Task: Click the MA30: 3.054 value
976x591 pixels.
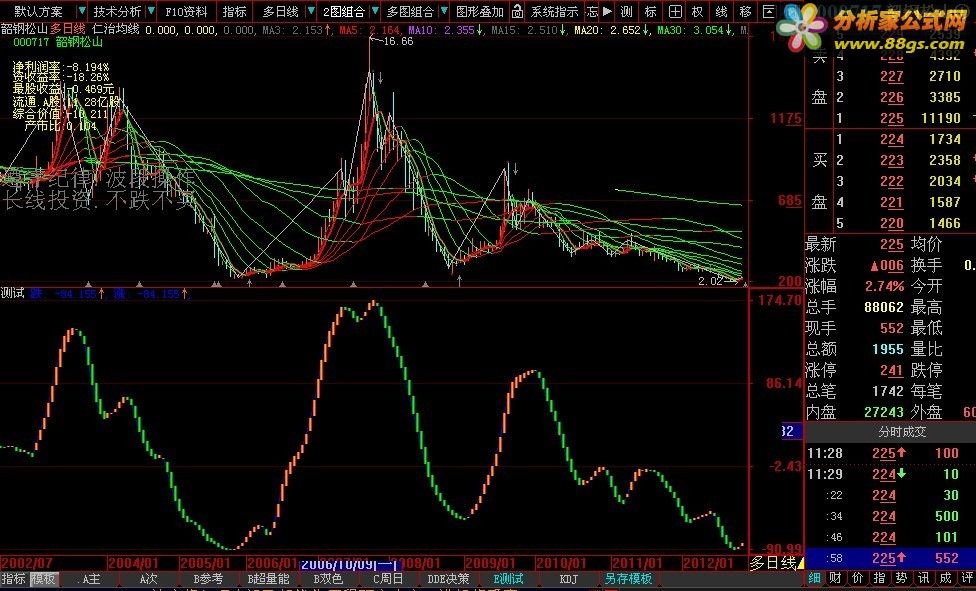Action: click(693, 29)
